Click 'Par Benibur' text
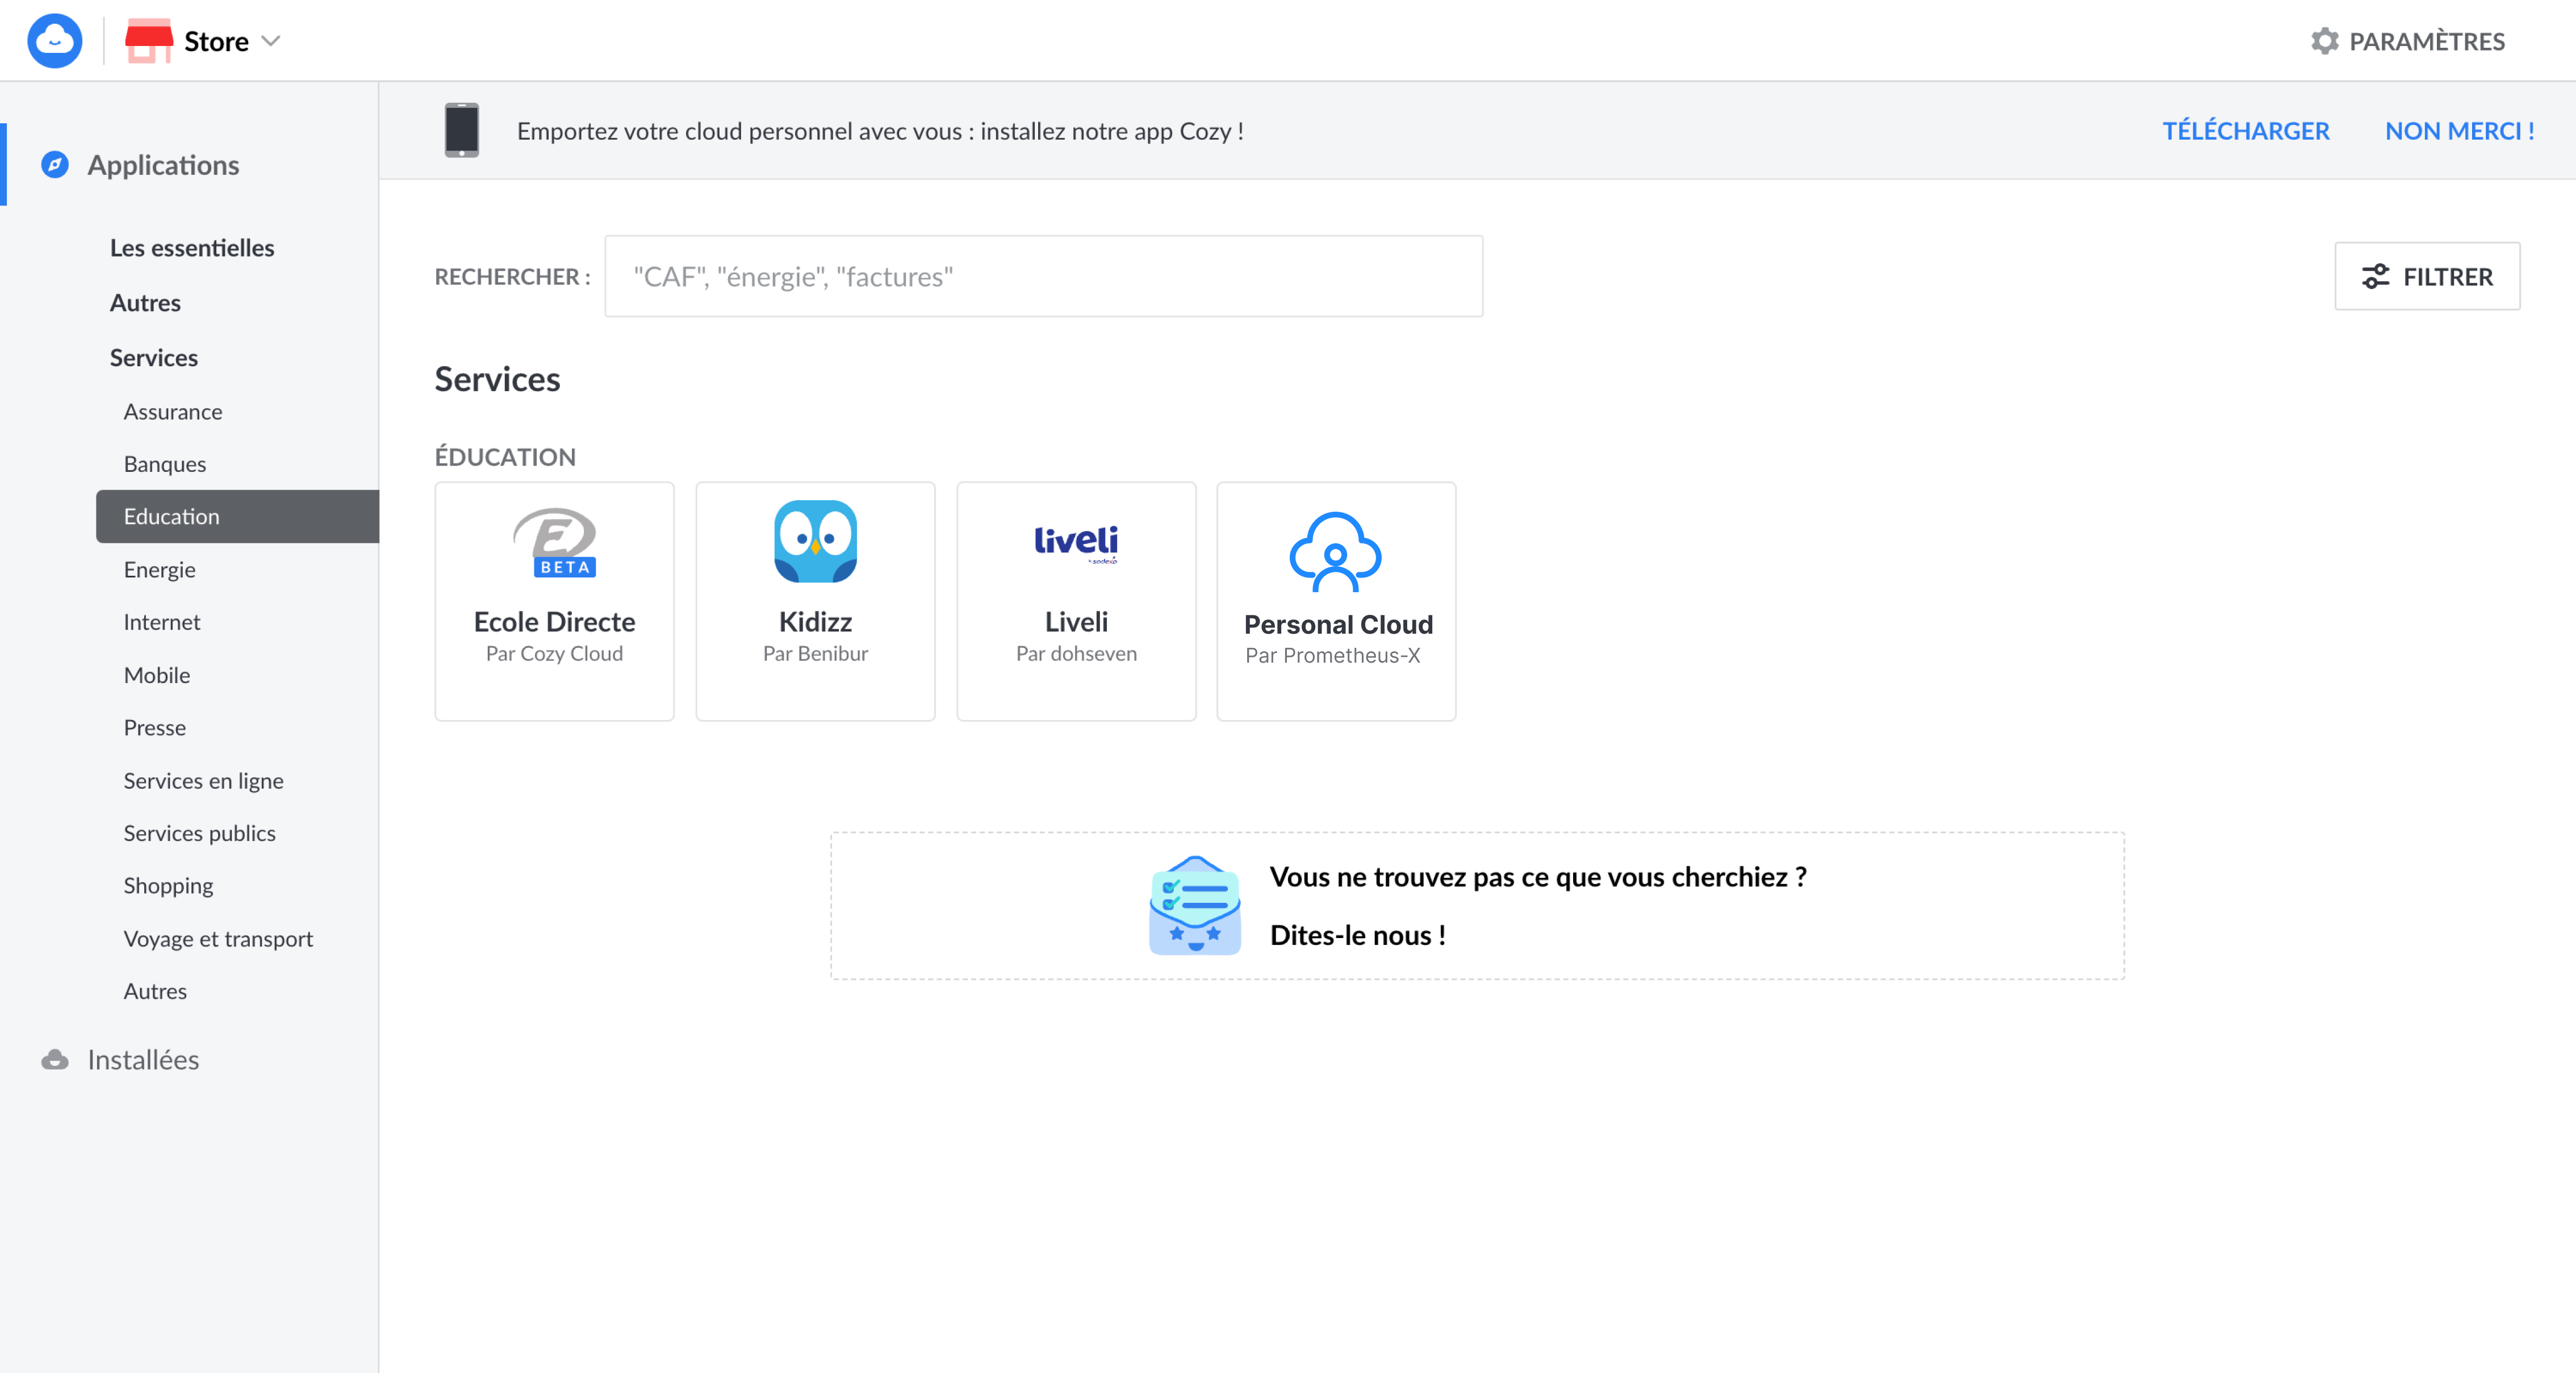Image resolution: width=2576 pixels, height=1373 pixels. coord(815,654)
